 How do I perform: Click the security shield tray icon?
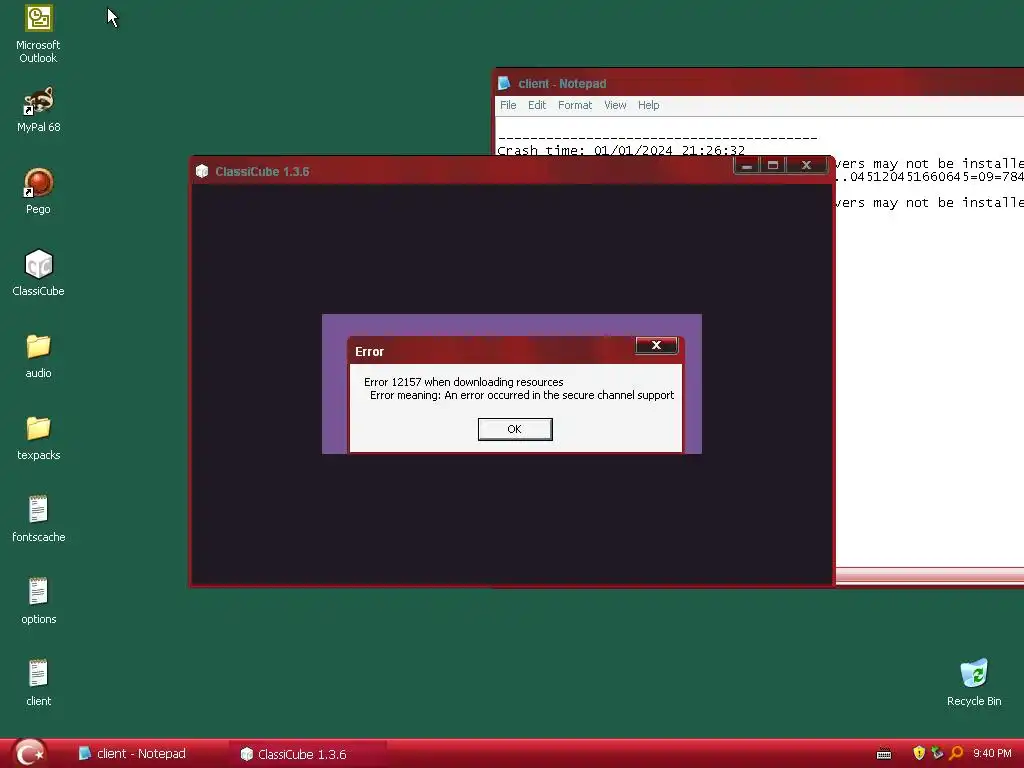919,753
